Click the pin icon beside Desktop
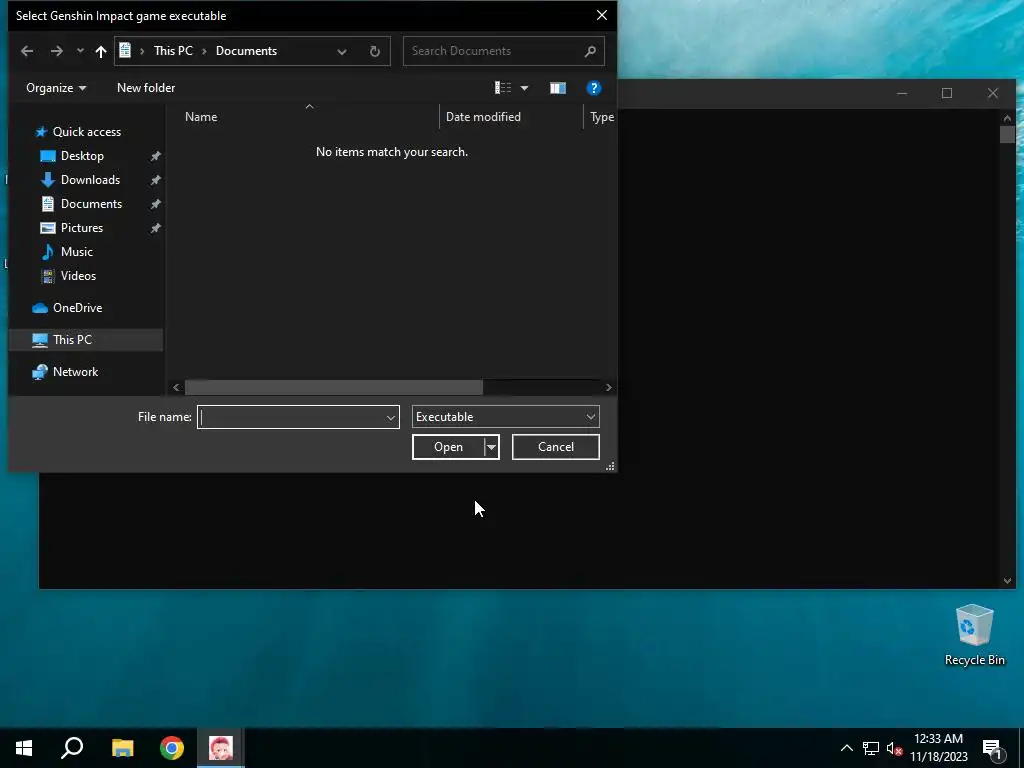This screenshot has height=768, width=1024. tap(155, 156)
